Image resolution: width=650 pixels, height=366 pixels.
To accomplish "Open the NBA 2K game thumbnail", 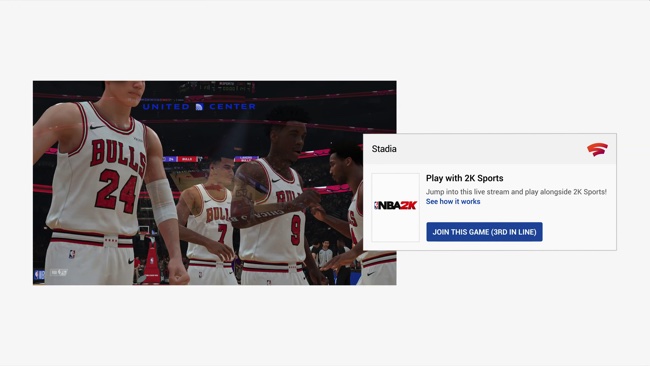I will point(395,207).
